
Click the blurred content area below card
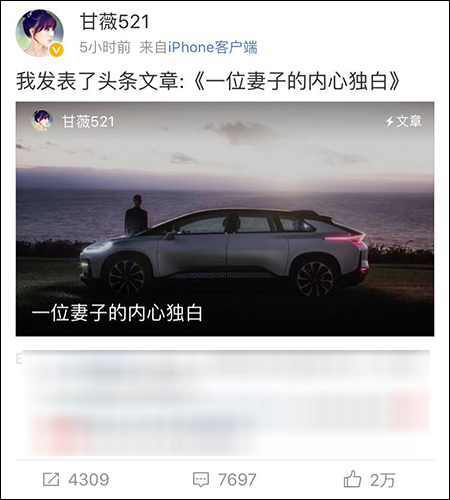tap(225, 403)
